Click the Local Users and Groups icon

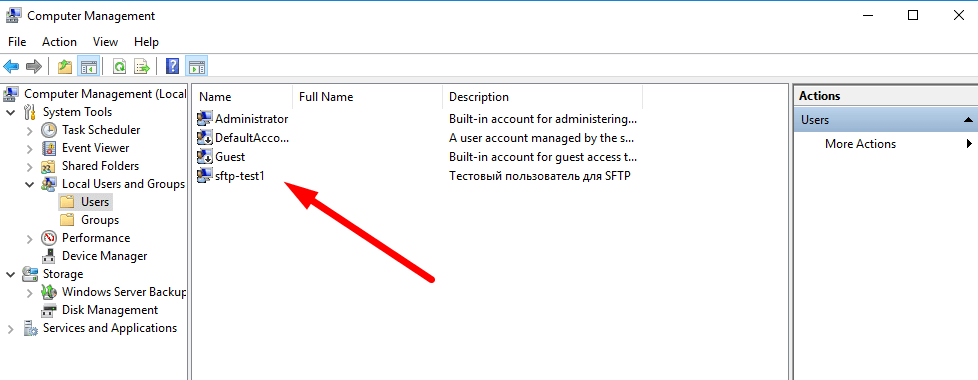tap(49, 184)
